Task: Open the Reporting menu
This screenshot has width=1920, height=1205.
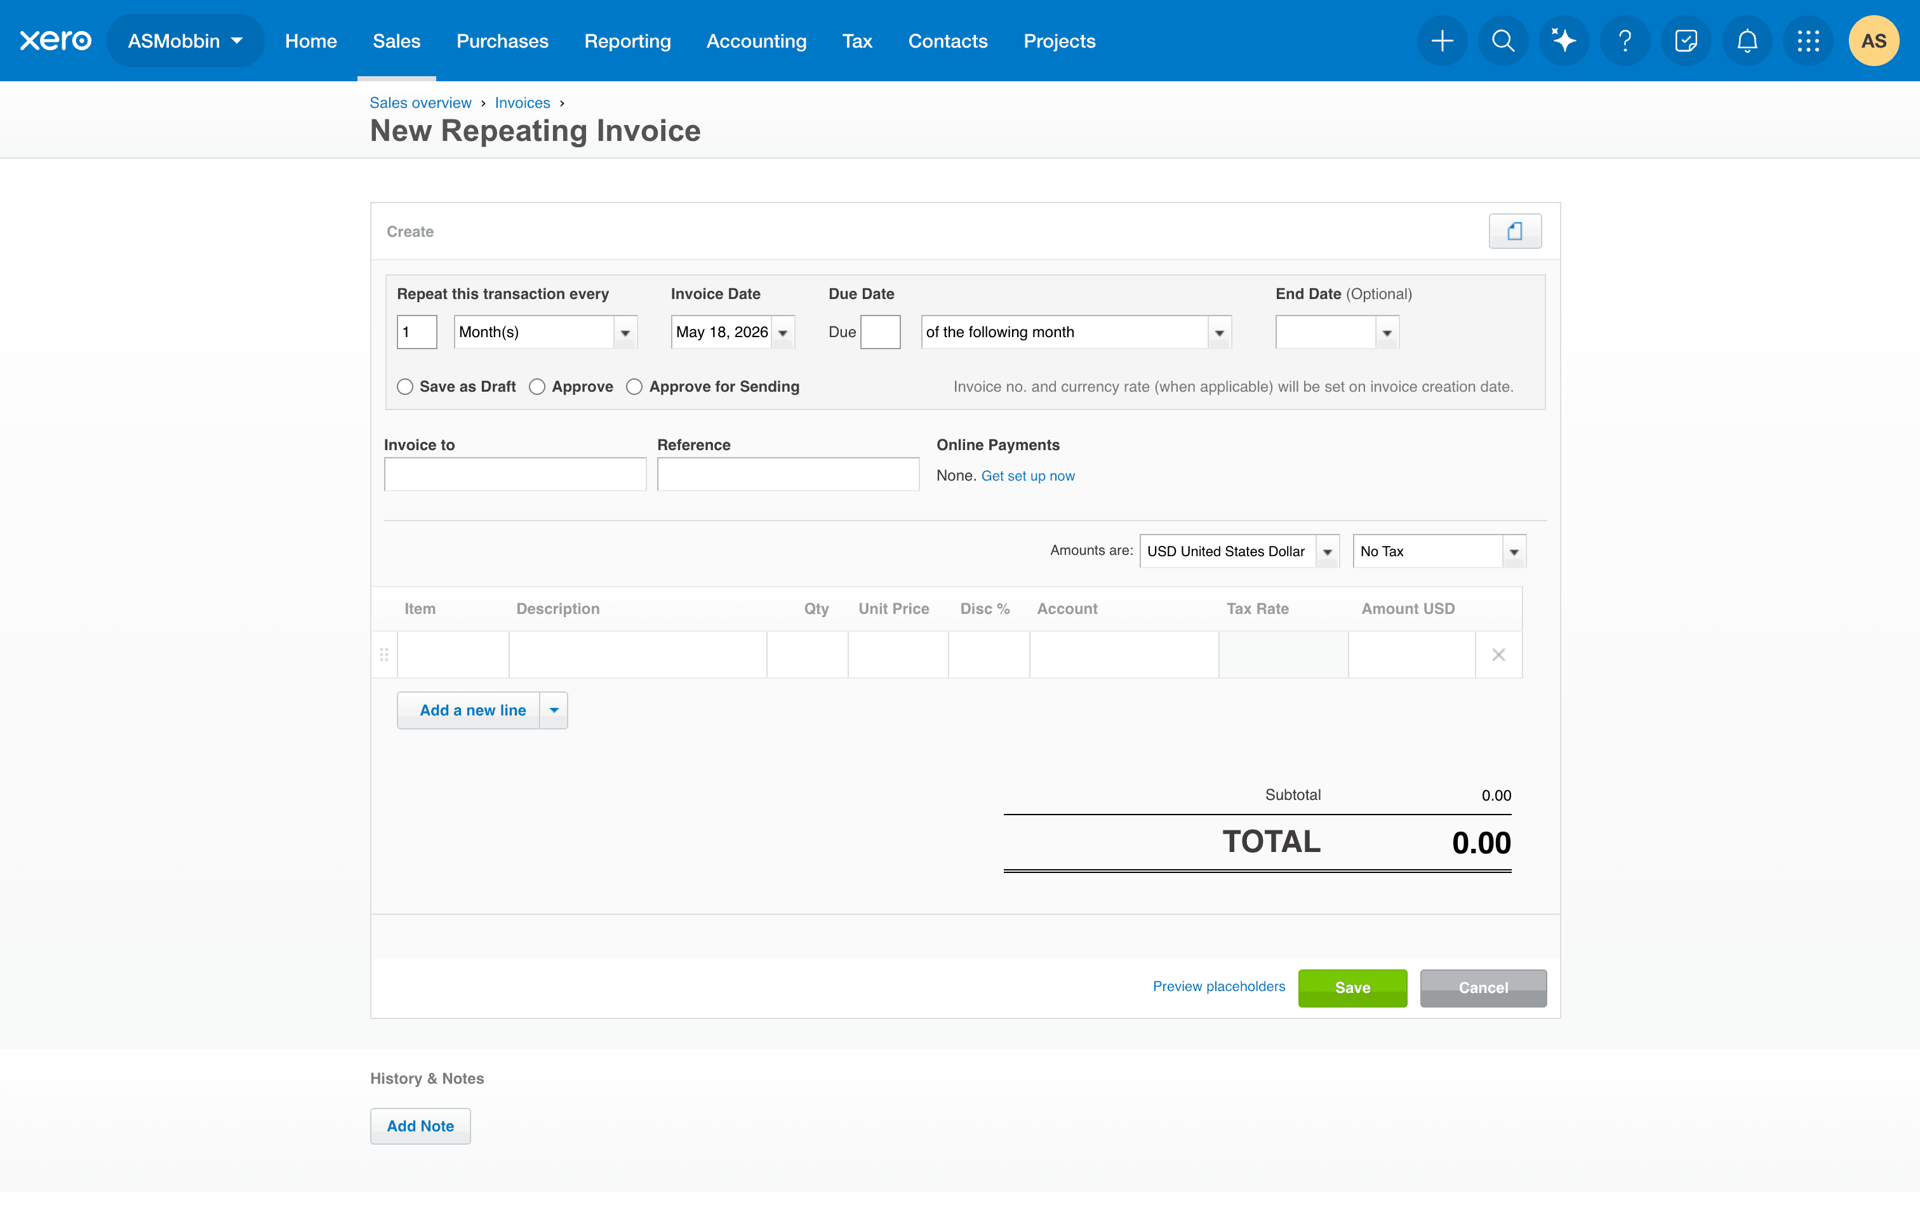Action: [627, 41]
